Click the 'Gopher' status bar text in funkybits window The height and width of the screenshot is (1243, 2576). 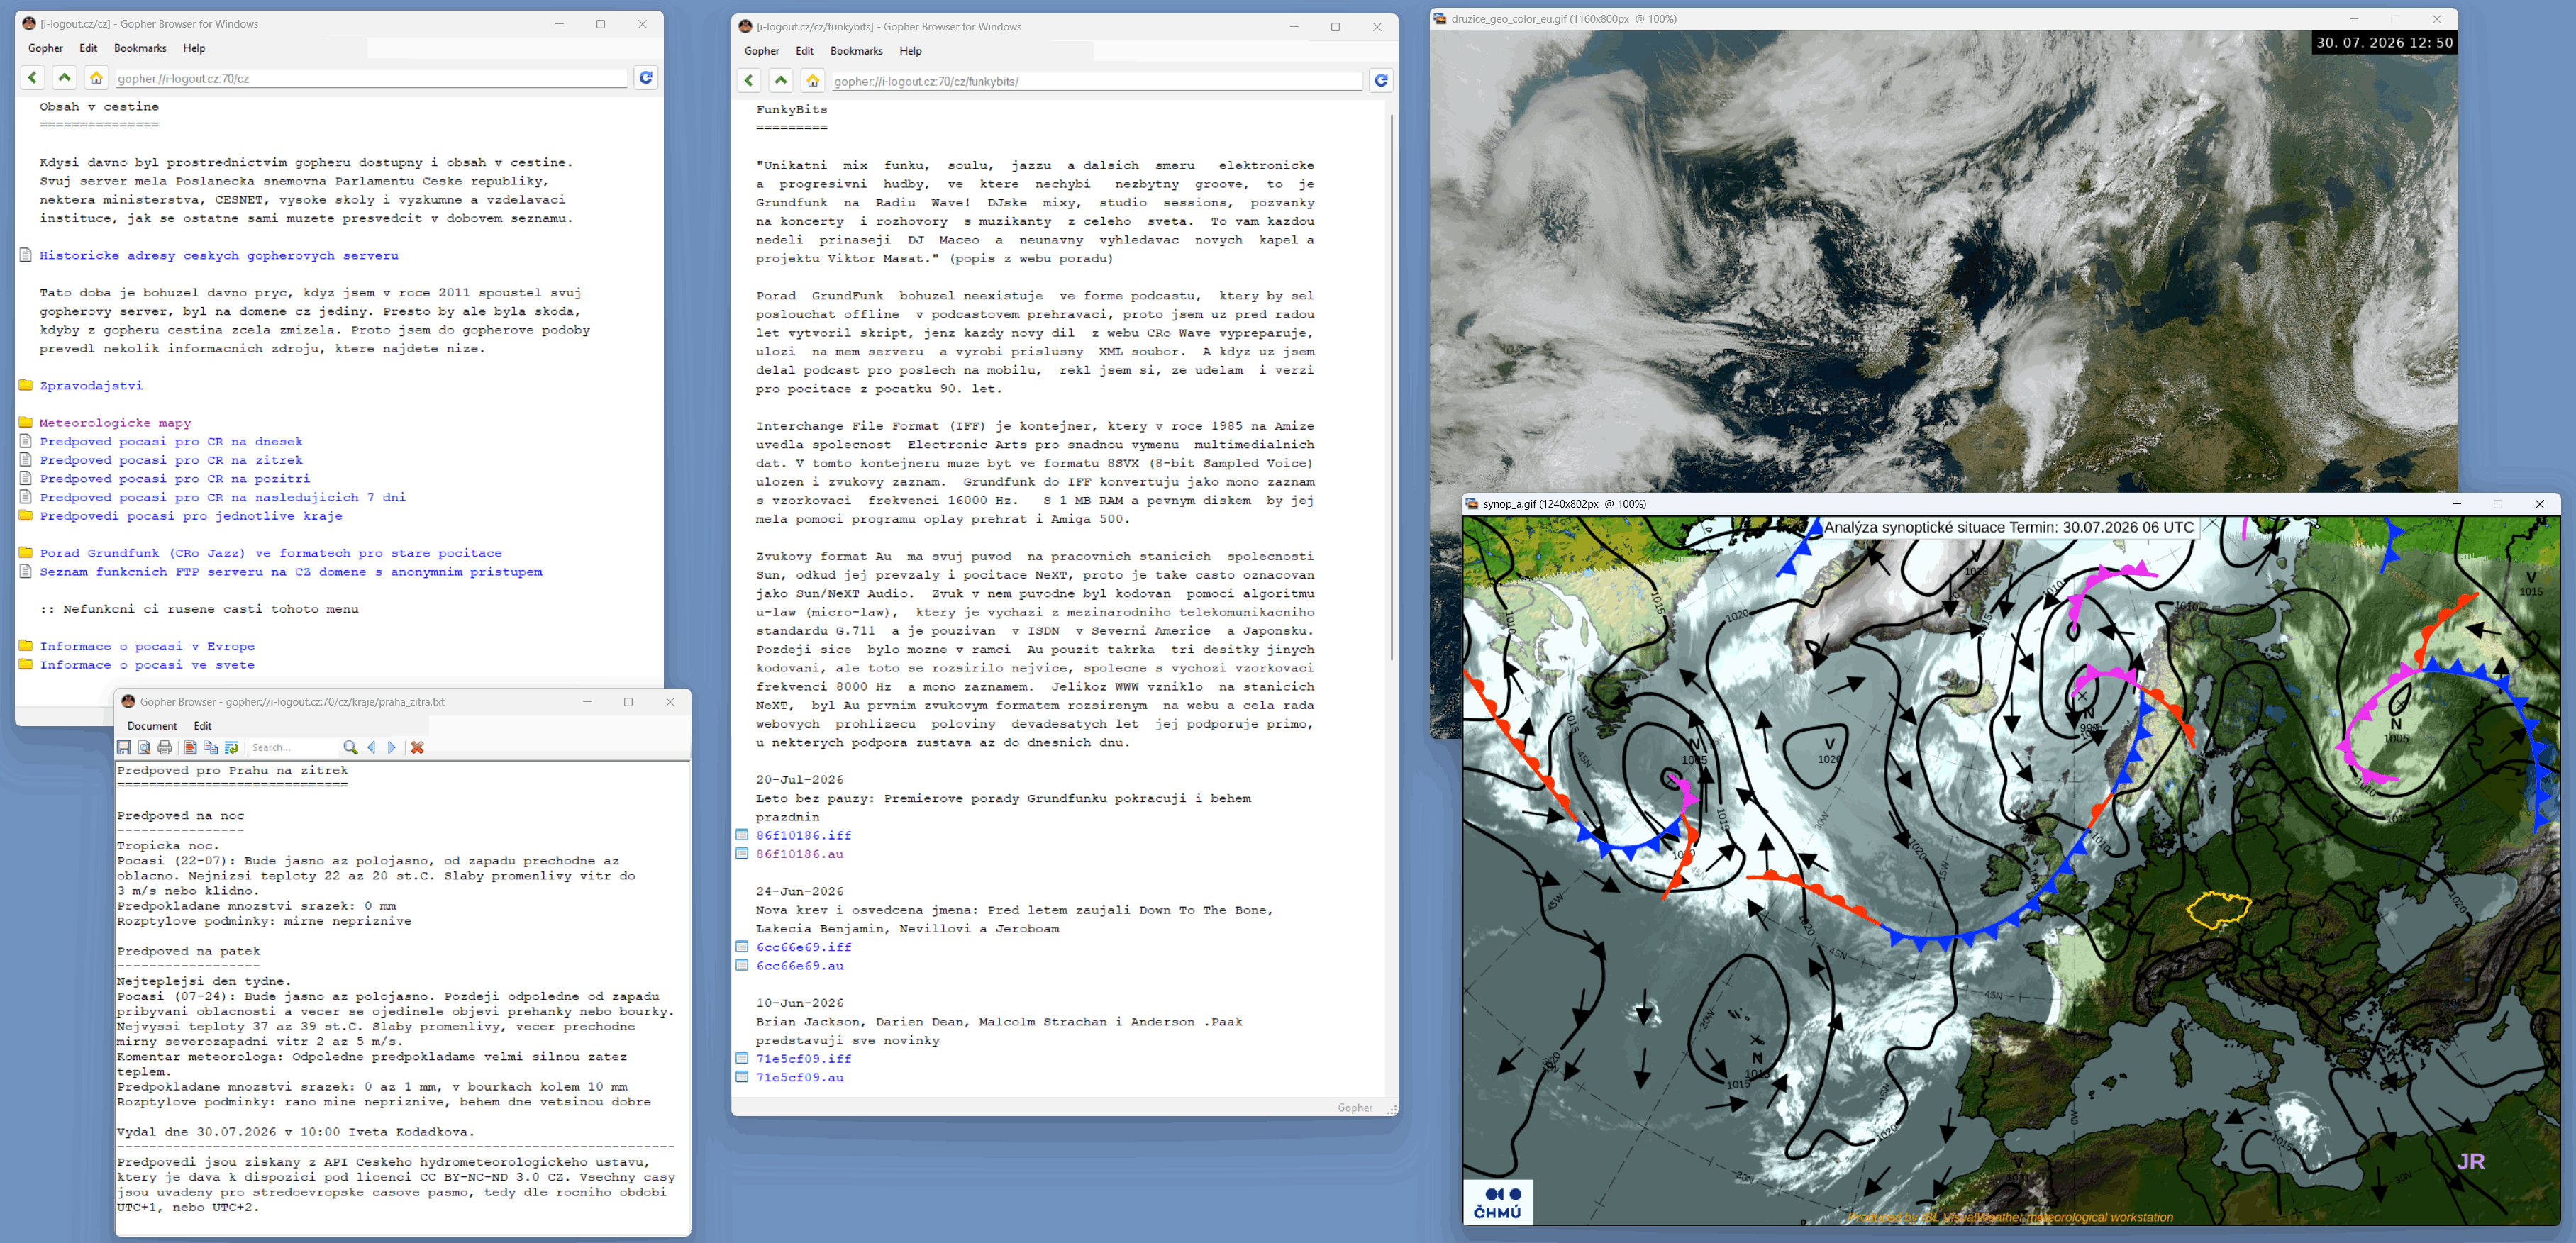[x=1355, y=1108]
